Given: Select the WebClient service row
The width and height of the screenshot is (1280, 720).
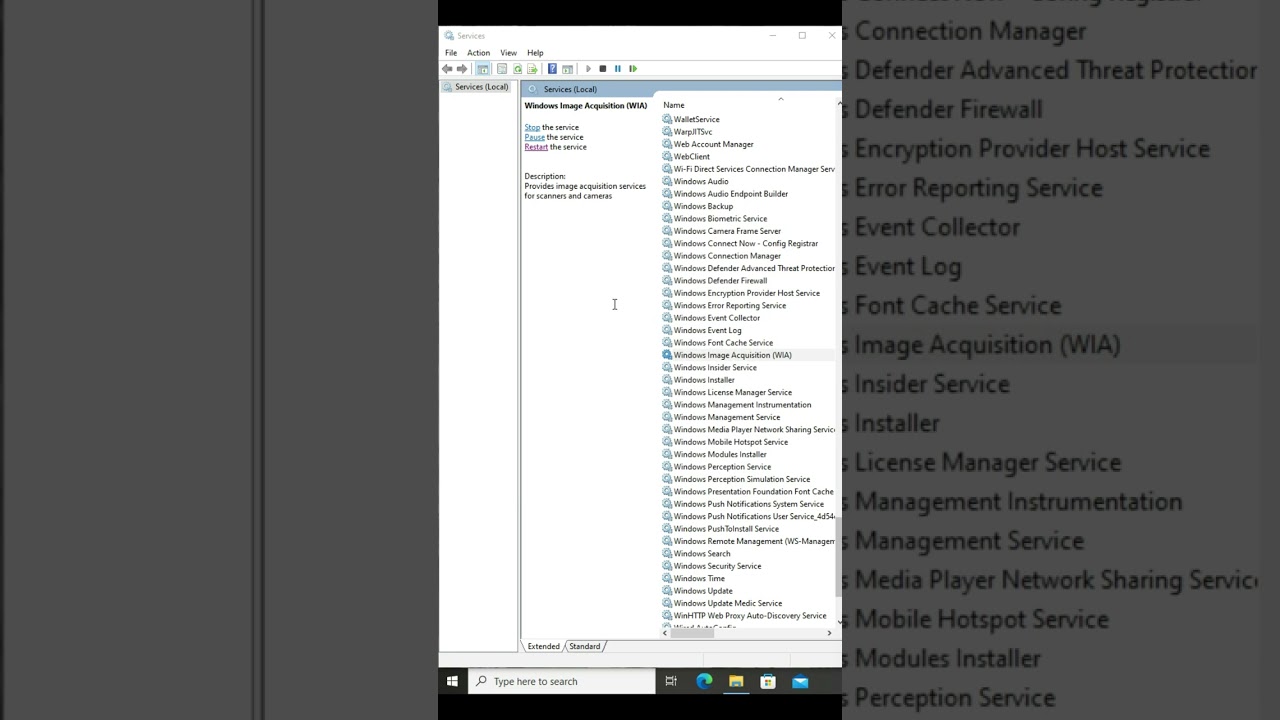Looking at the screenshot, I should (x=691, y=157).
